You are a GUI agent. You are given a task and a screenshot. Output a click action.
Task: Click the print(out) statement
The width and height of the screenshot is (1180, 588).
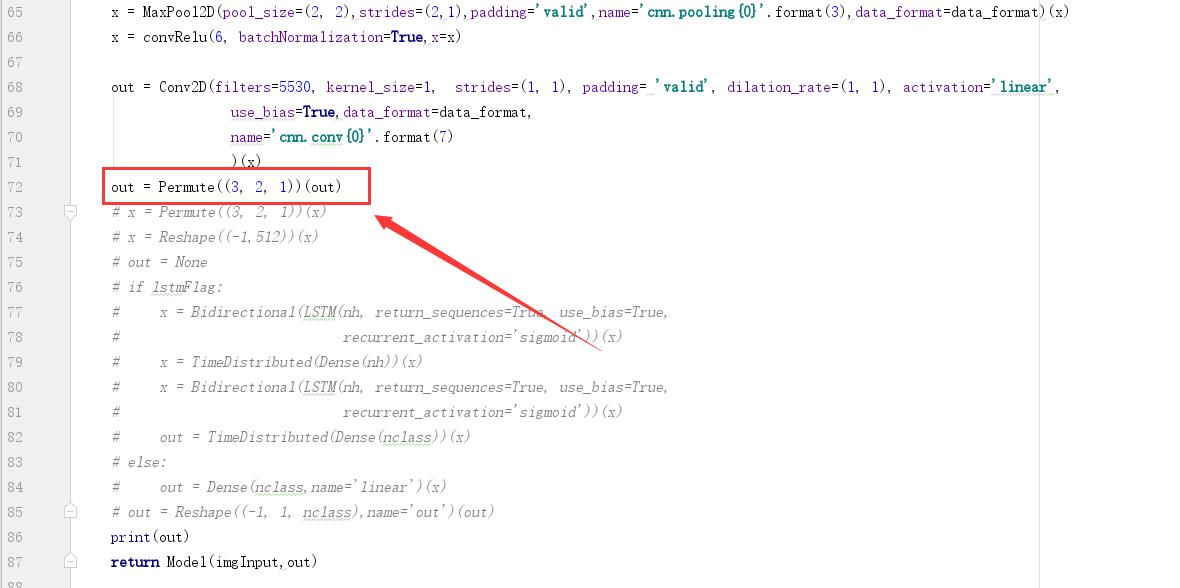coord(150,537)
